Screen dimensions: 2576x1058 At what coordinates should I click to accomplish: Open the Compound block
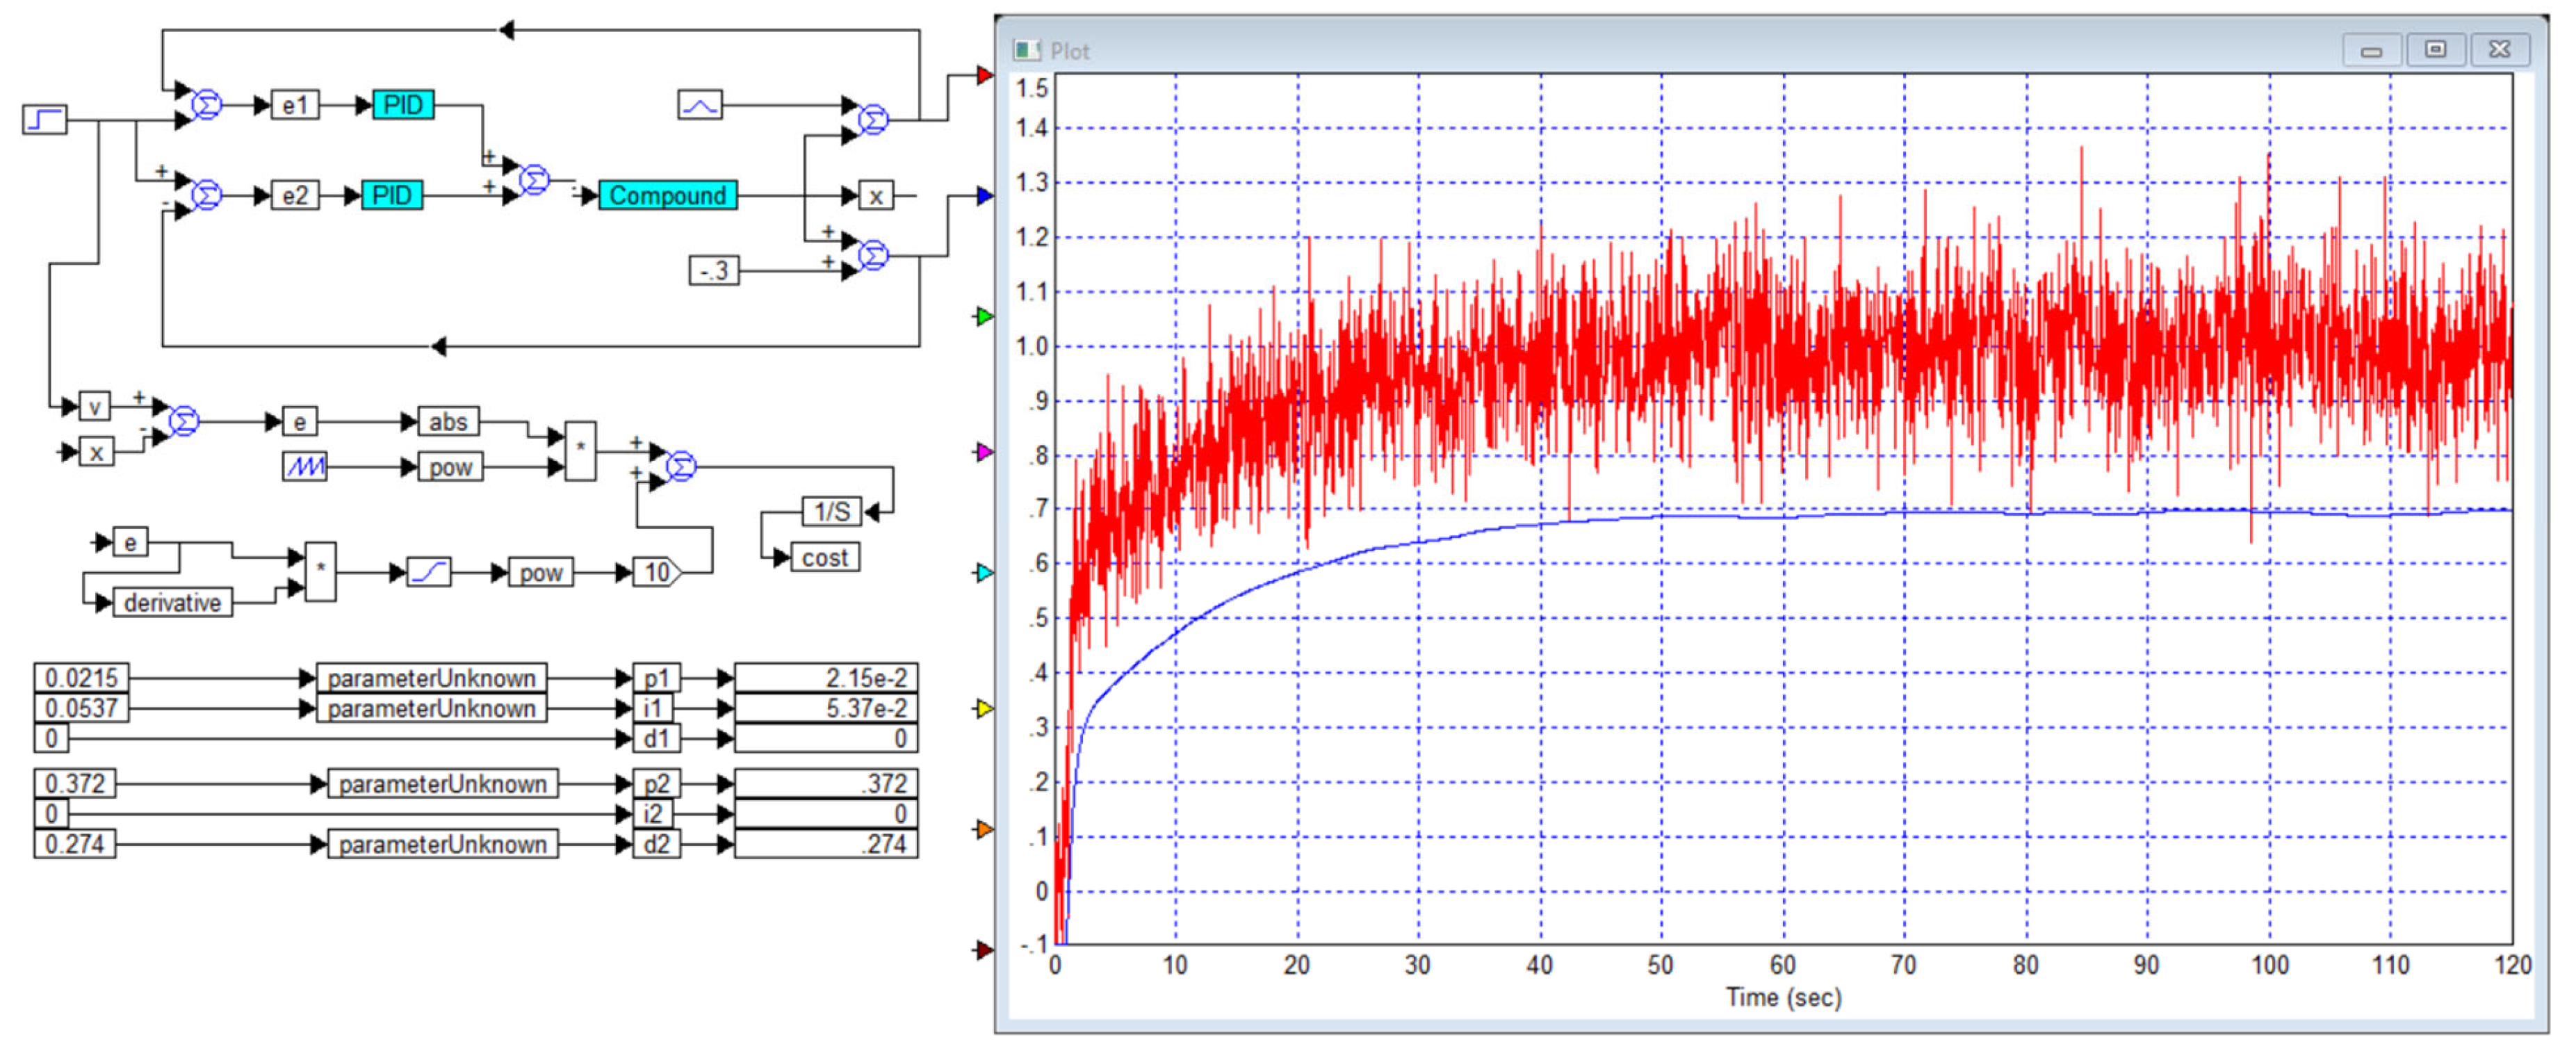tap(667, 195)
